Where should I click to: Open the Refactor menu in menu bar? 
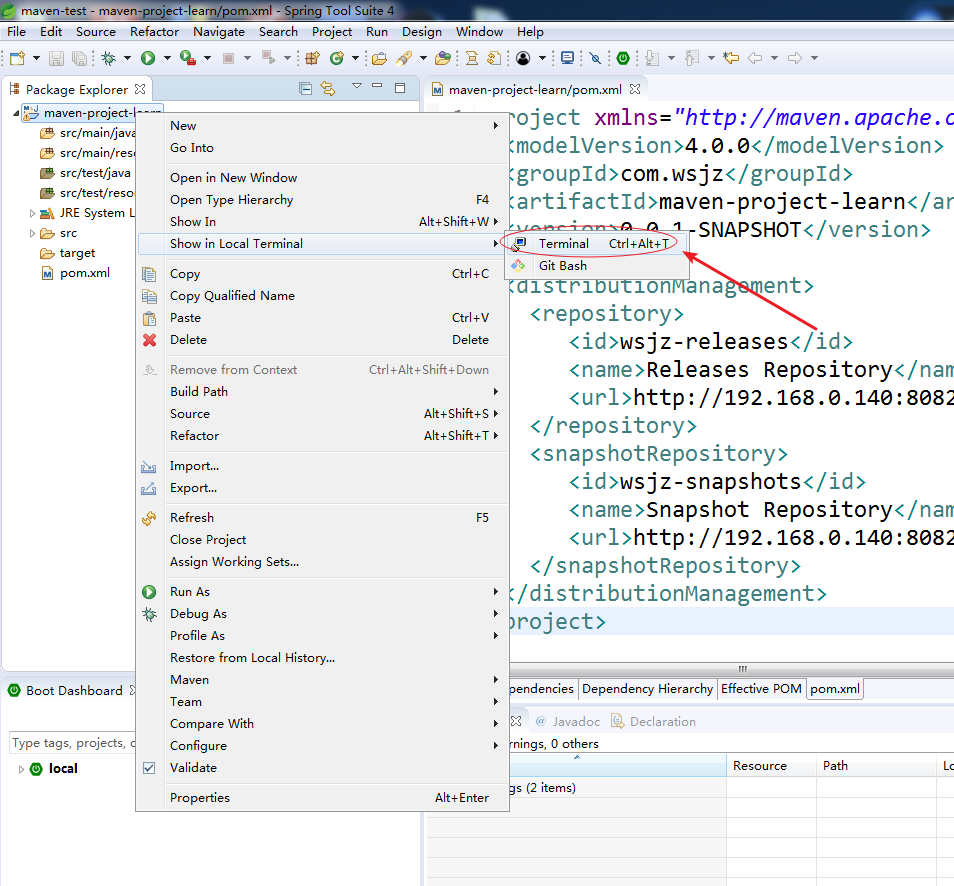pos(154,32)
